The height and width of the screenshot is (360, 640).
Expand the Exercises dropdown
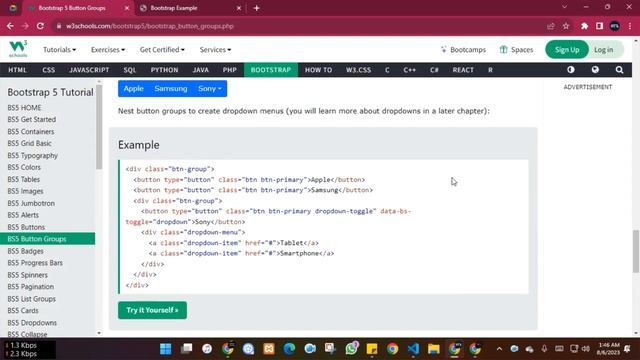(x=108, y=49)
